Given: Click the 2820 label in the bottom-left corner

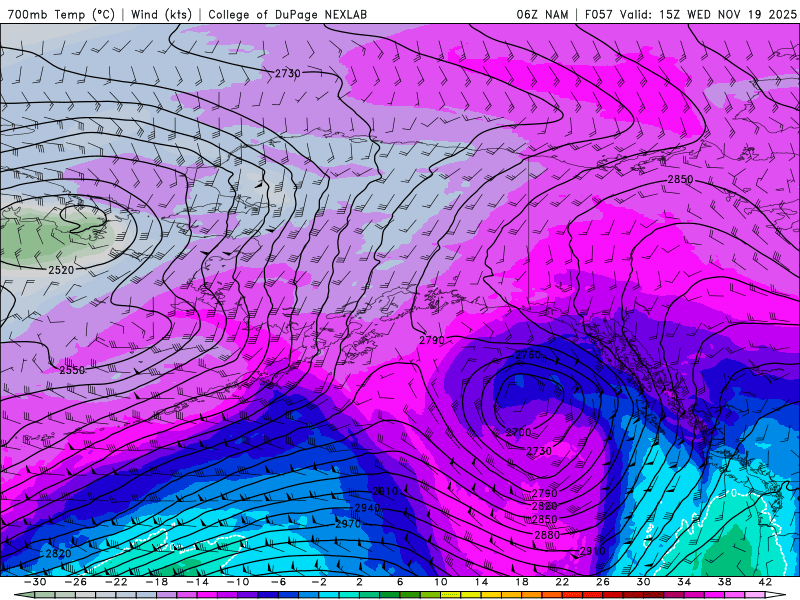Looking at the screenshot, I should pyautogui.click(x=59, y=554).
